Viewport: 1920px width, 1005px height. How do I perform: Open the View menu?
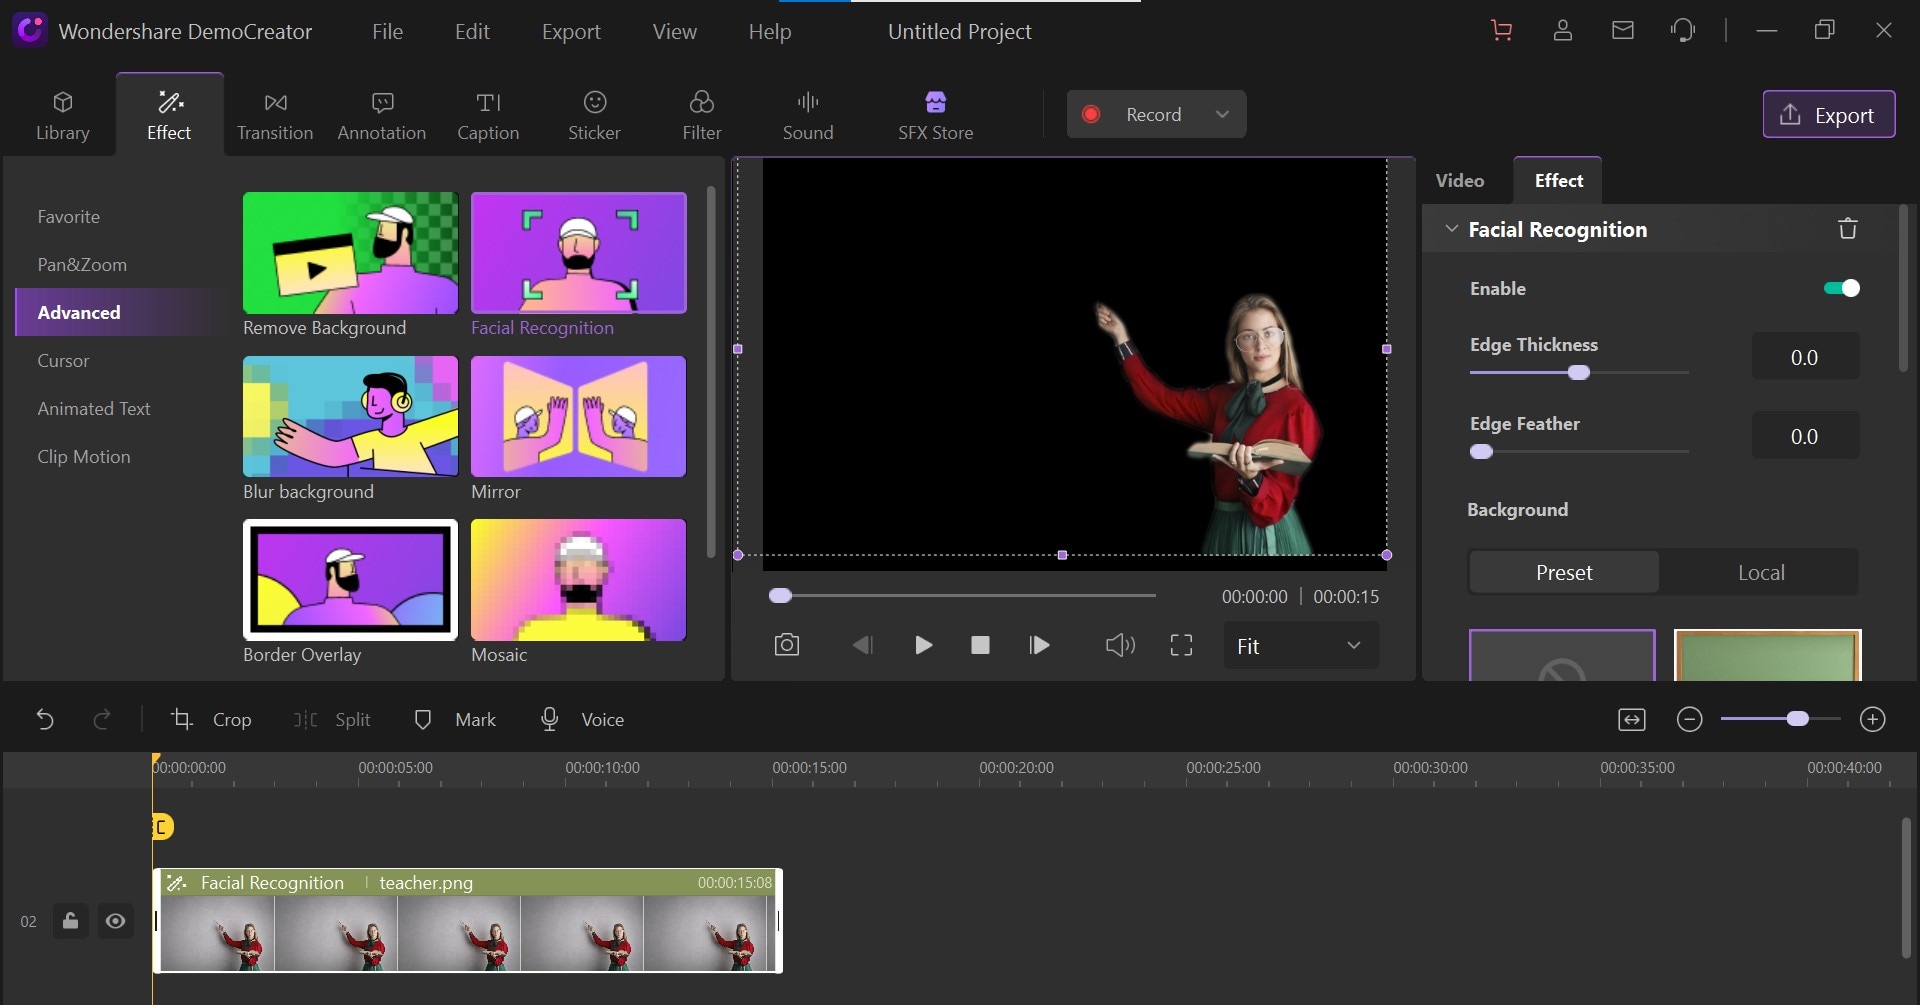pos(675,31)
